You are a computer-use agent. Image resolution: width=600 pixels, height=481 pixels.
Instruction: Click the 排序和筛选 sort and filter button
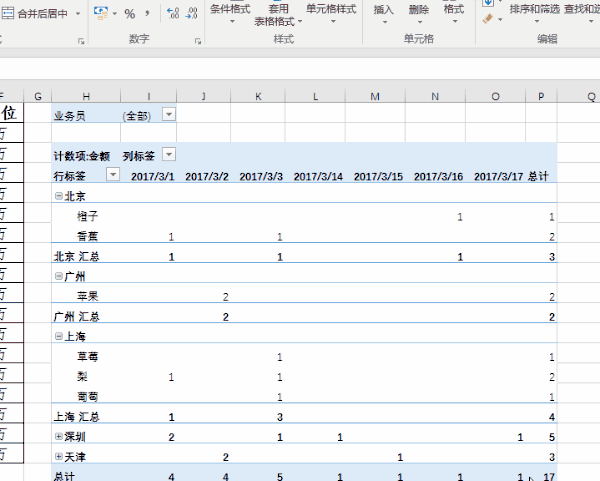[533, 9]
